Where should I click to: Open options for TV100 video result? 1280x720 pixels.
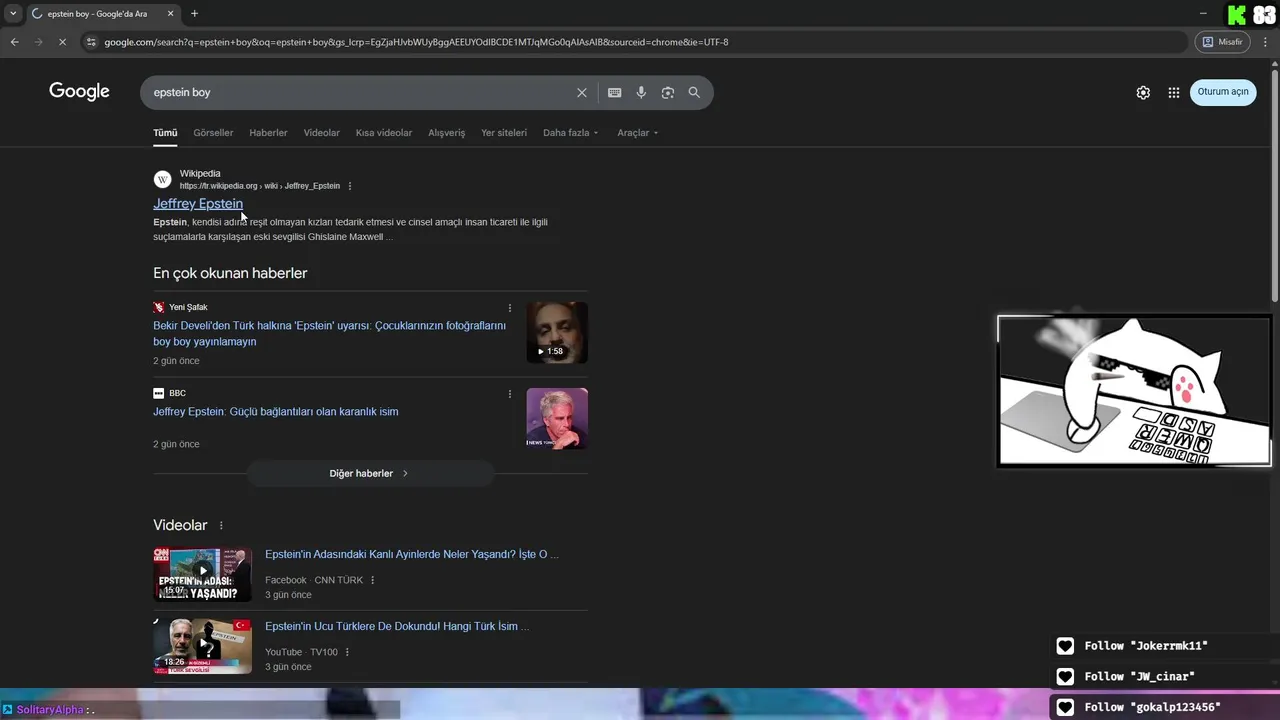pyautogui.click(x=347, y=652)
